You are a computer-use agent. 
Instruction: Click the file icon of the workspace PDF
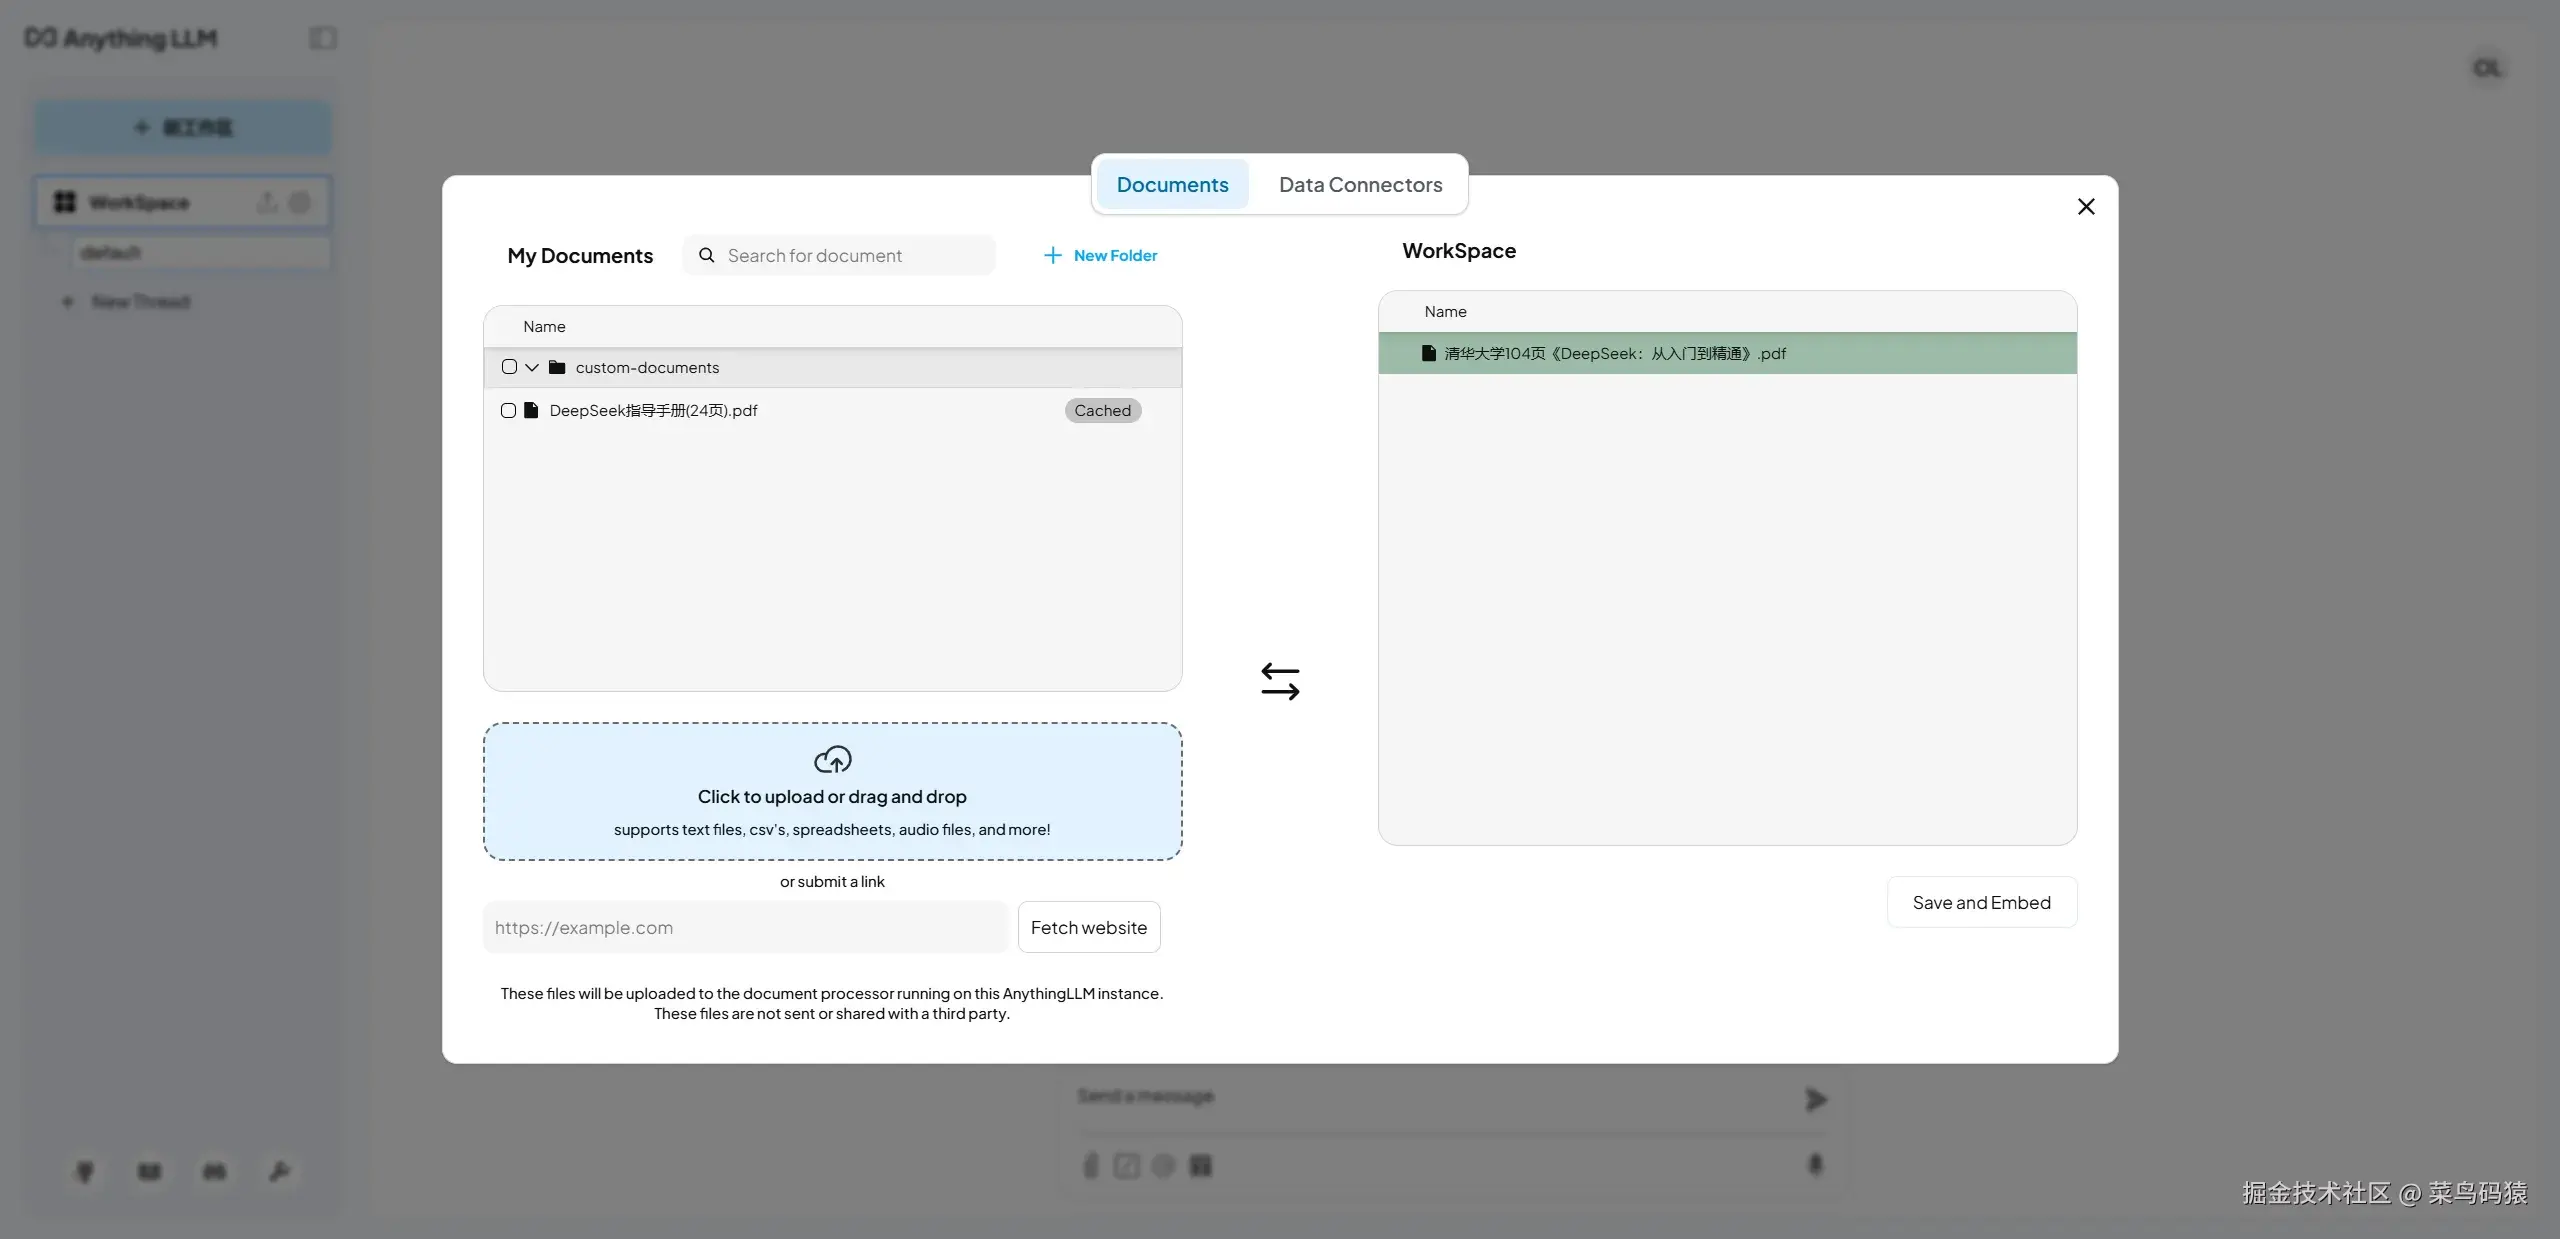[1428, 353]
